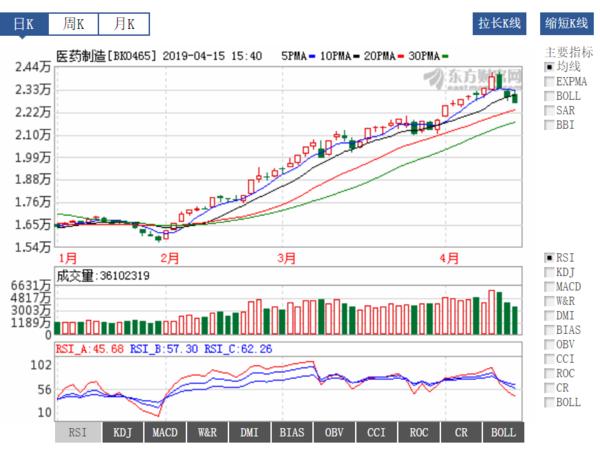600x455 pixels.
Task: Select the KDJ radio in side list
Action: 549,272
